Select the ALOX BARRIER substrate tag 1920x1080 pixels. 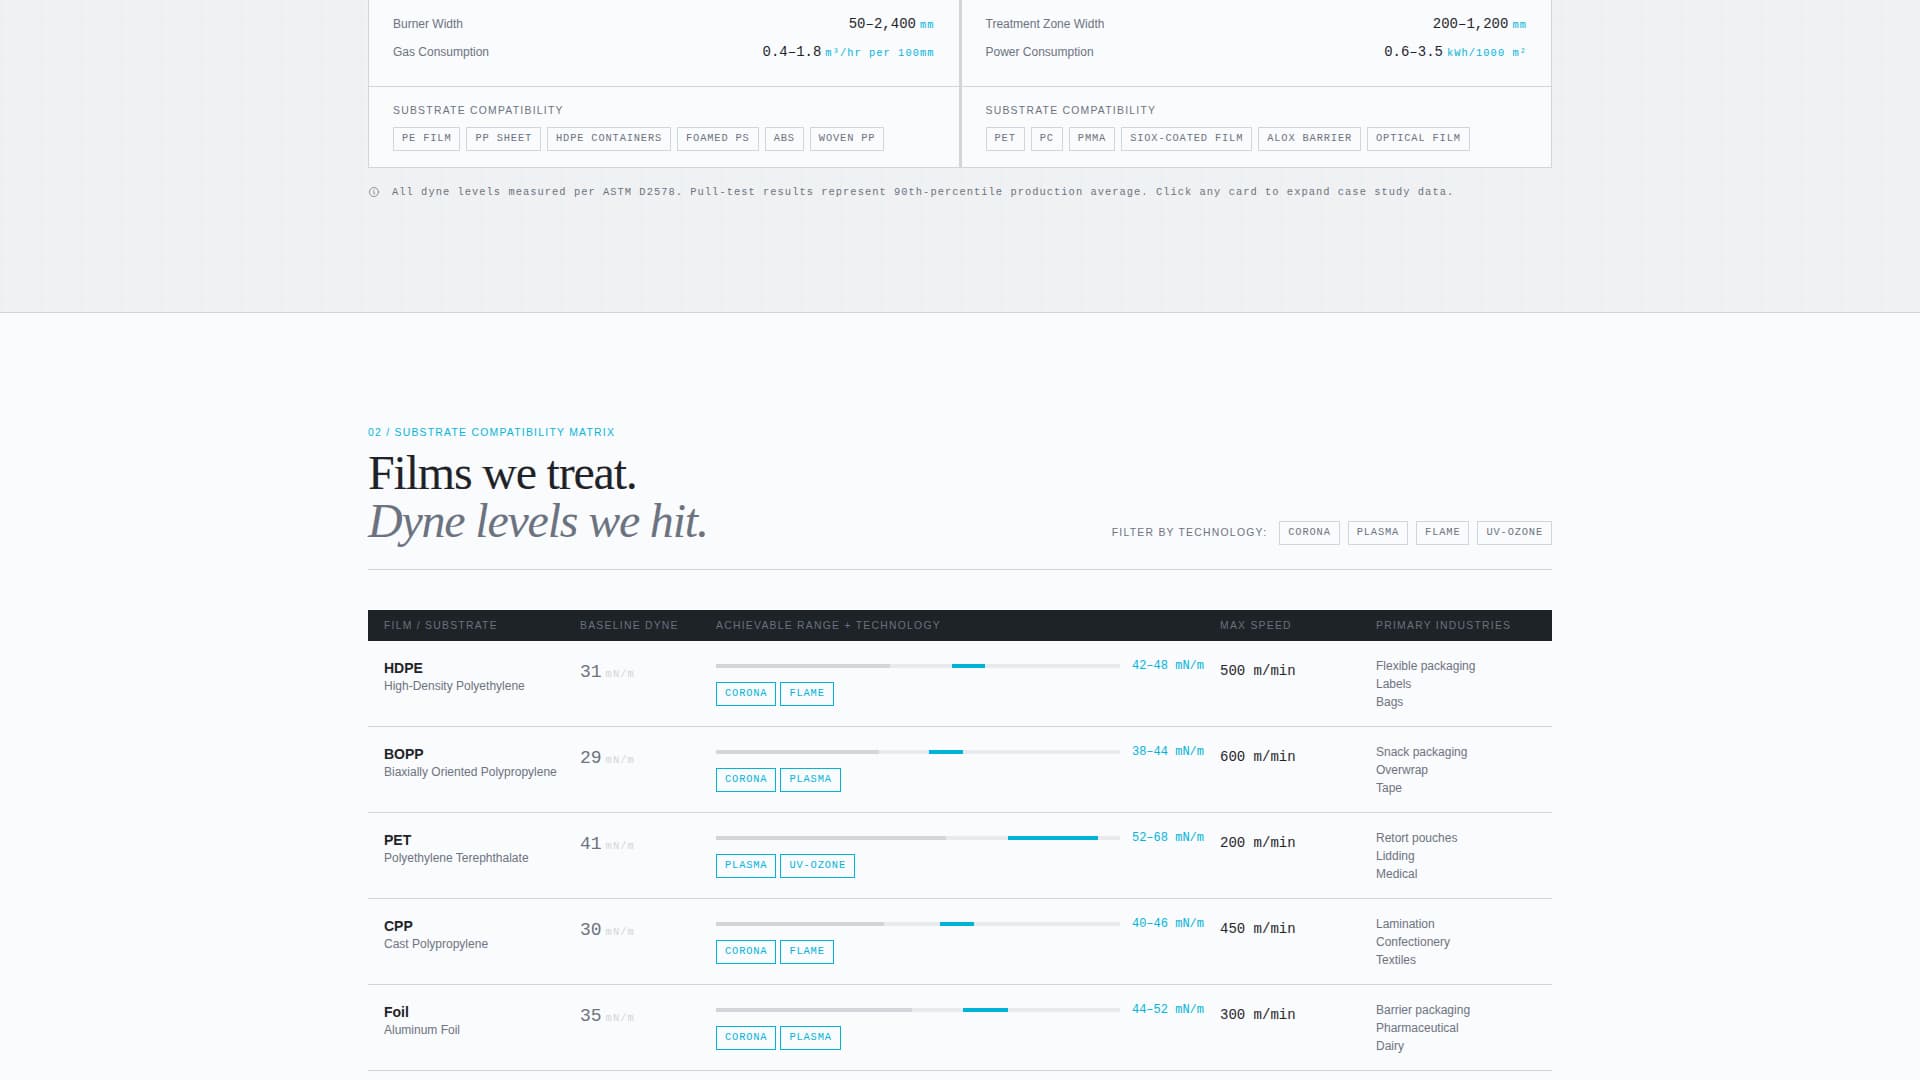(x=1309, y=138)
